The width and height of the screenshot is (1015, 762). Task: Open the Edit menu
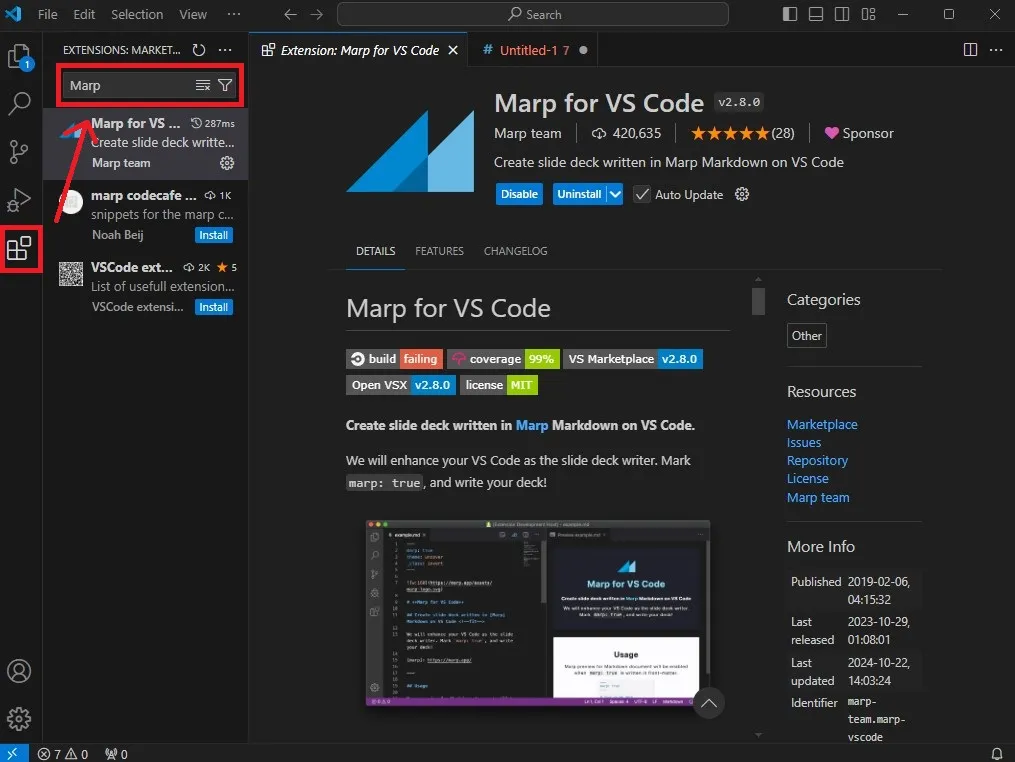tap(84, 14)
